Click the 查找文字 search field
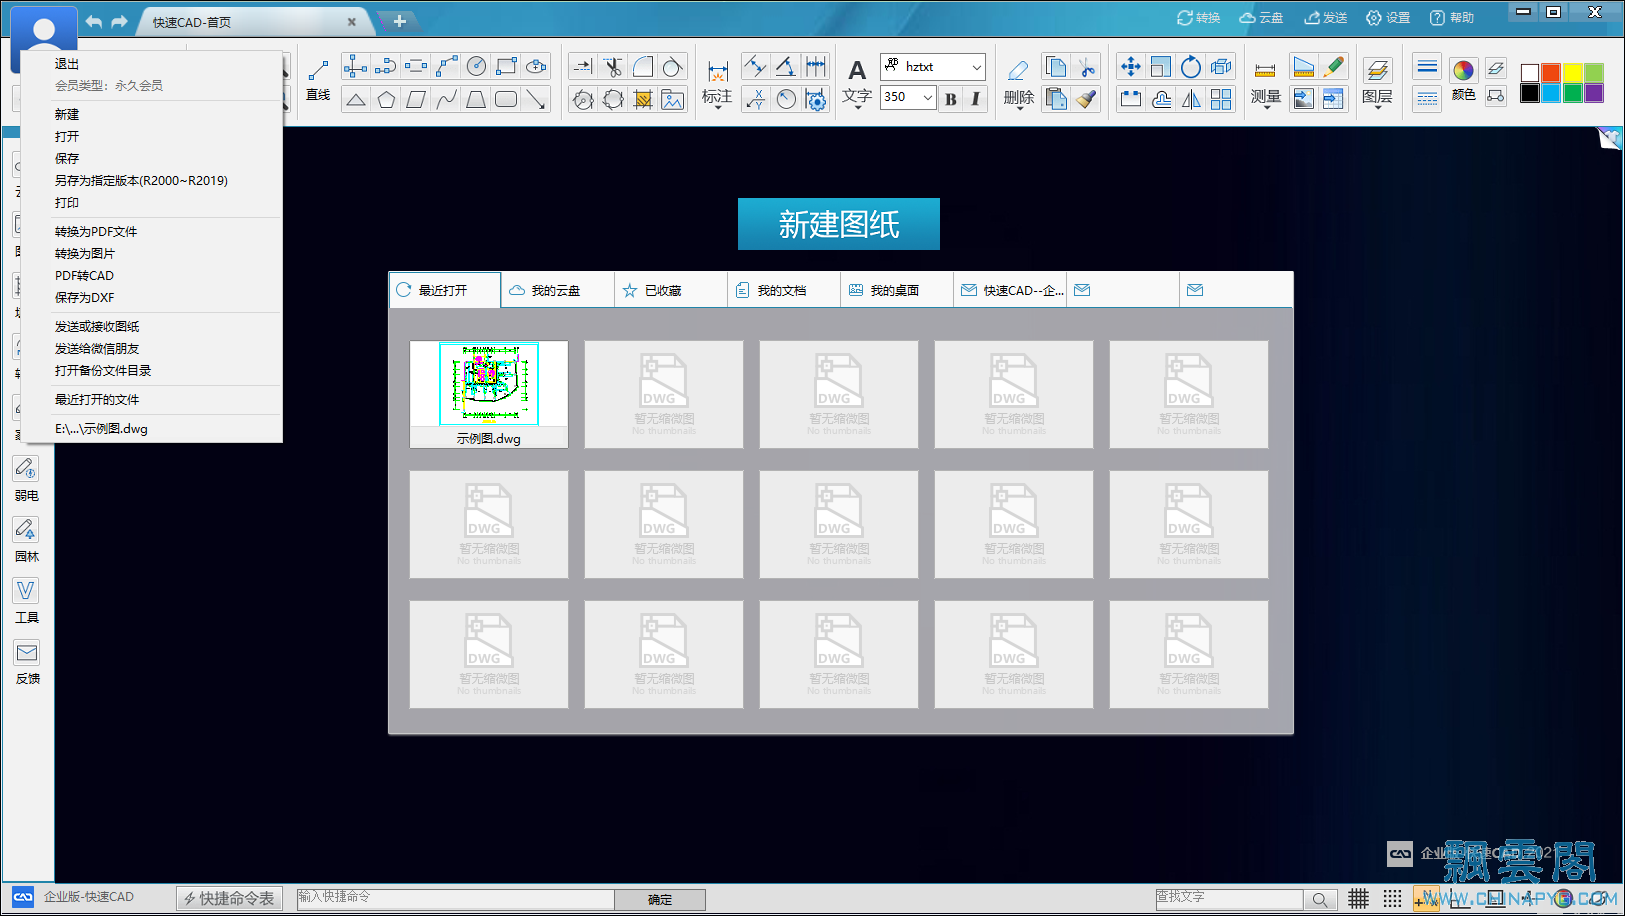The image size is (1625, 916). click(1229, 899)
